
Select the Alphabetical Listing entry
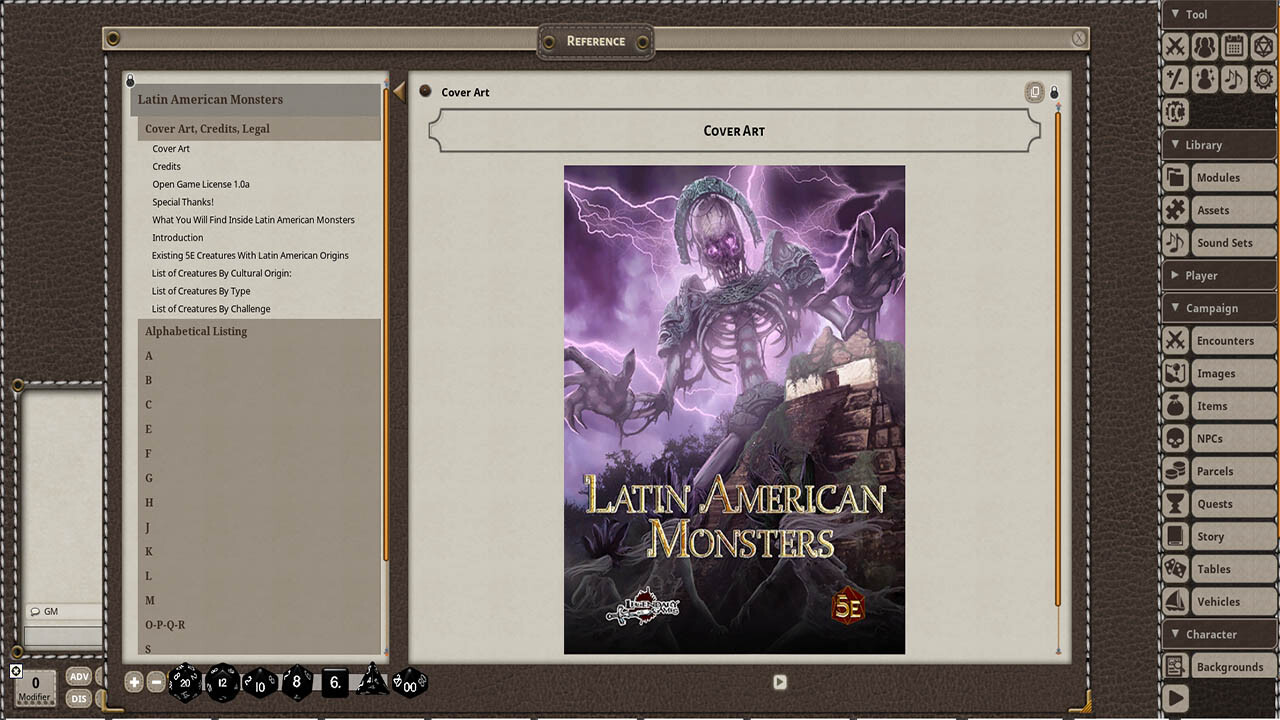195,331
